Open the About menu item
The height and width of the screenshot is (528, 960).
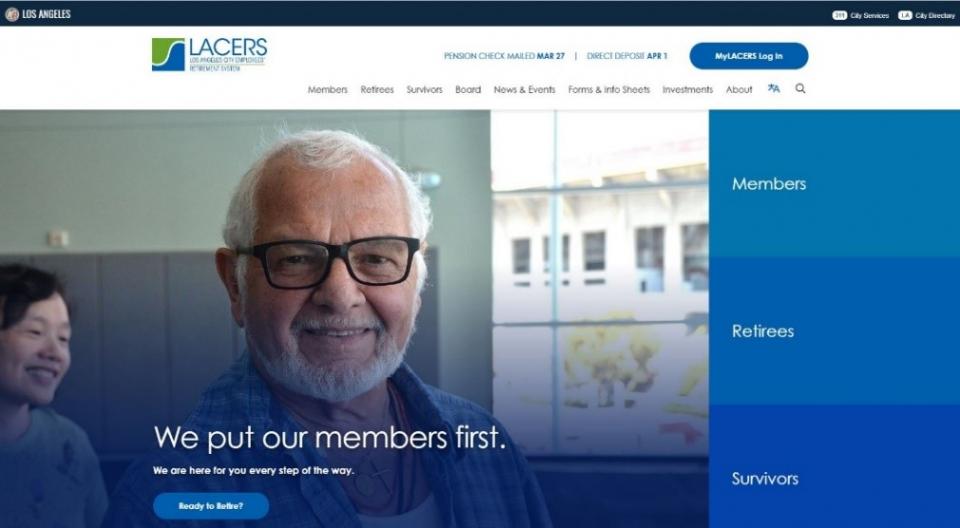(x=739, y=89)
